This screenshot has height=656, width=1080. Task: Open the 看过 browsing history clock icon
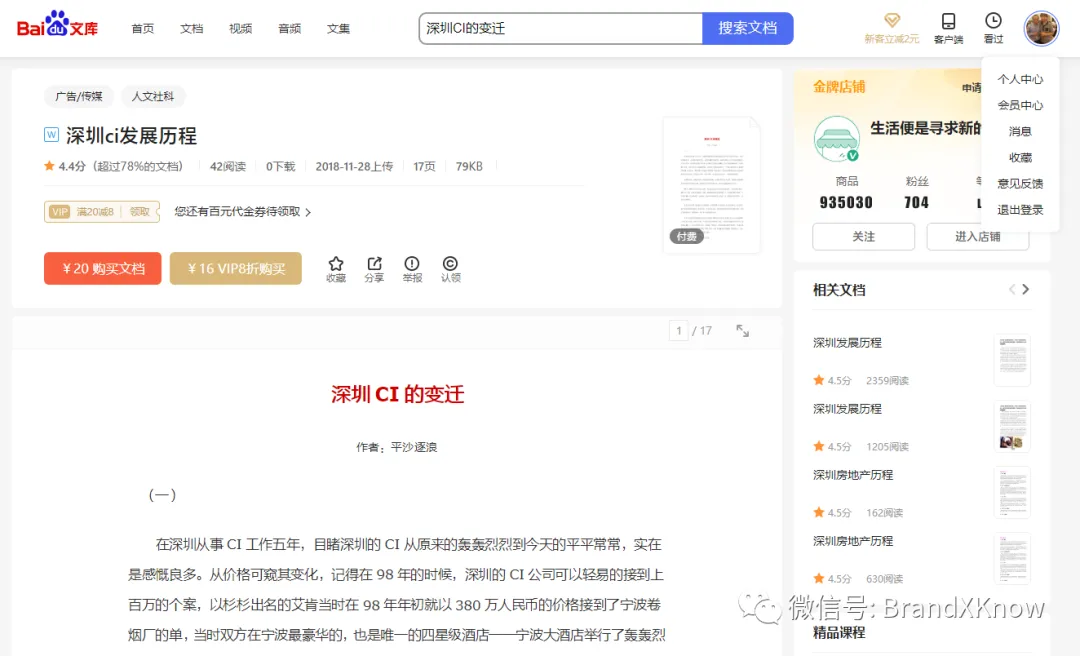pos(992,27)
